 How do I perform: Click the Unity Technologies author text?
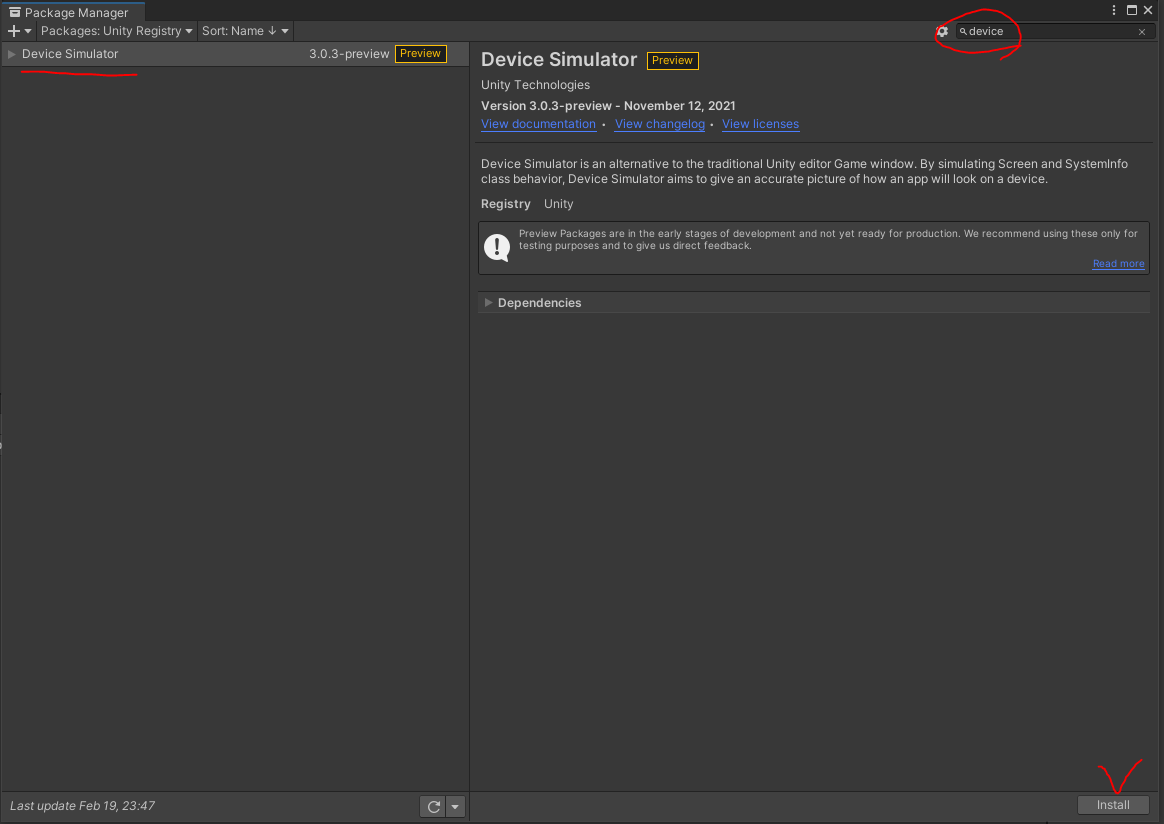click(x=535, y=85)
